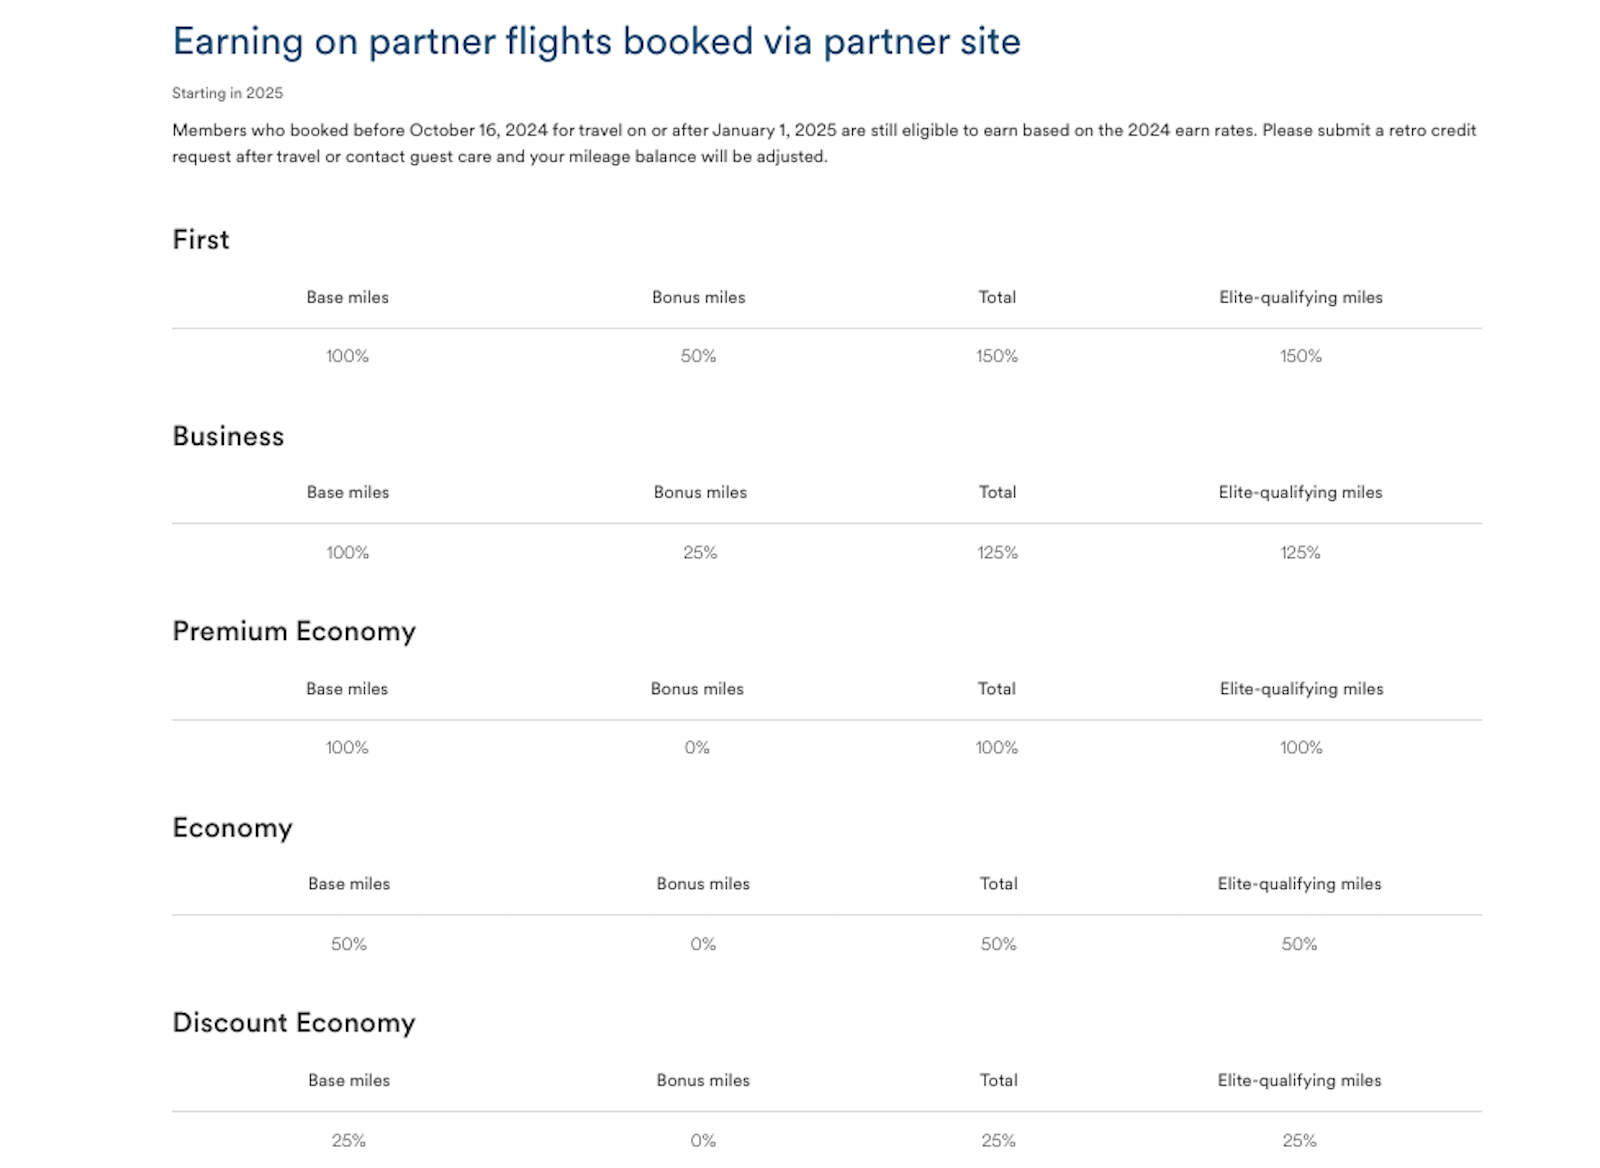Image resolution: width=1600 pixels, height=1168 pixels.
Task: Click the Economy section heading
Action: [232, 828]
